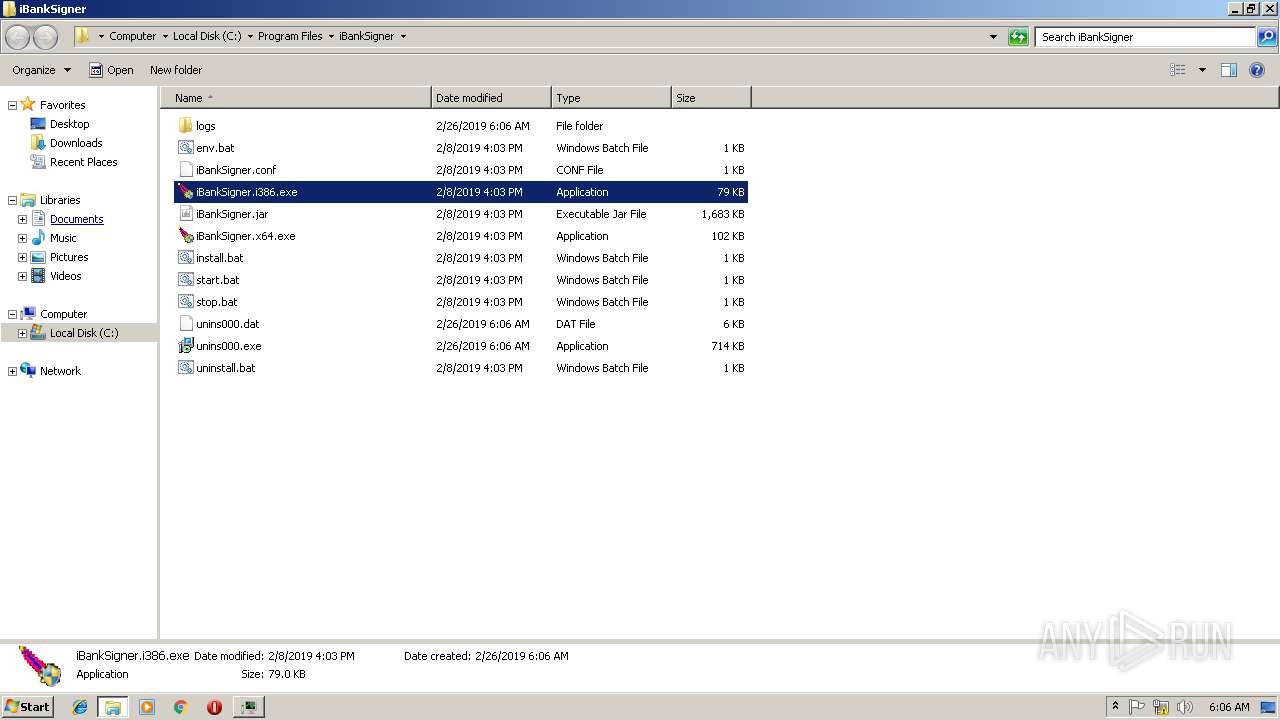Select the unins000.dat file icon
The image size is (1280, 720).
click(185, 324)
